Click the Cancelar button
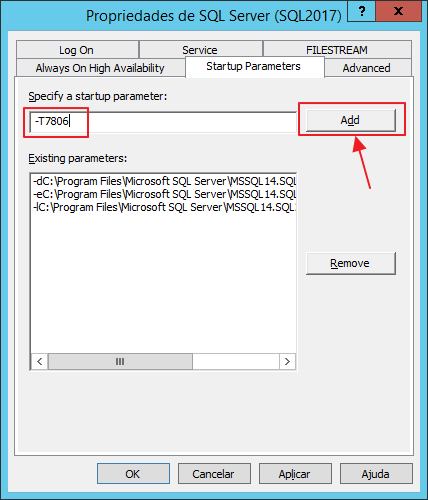The width and height of the screenshot is (428, 500). click(214, 474)
